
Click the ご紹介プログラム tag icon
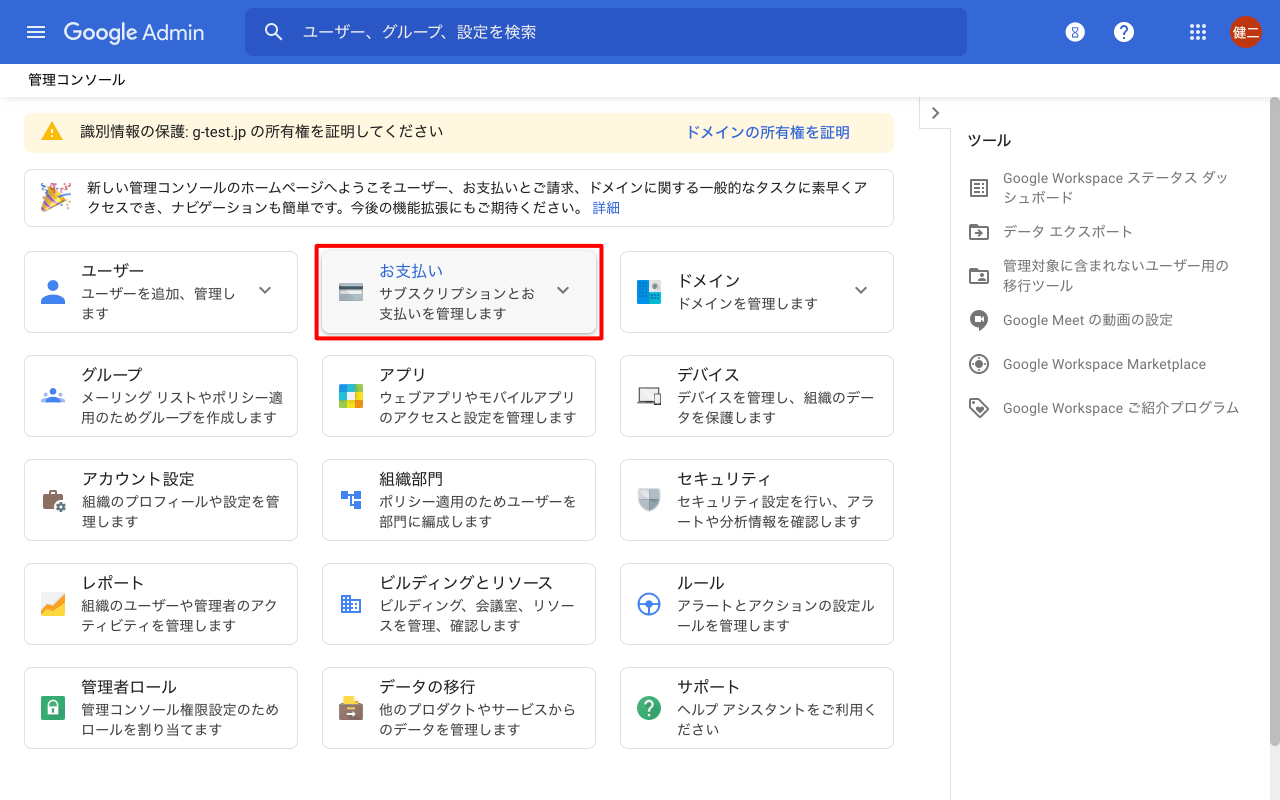point(979,408)
